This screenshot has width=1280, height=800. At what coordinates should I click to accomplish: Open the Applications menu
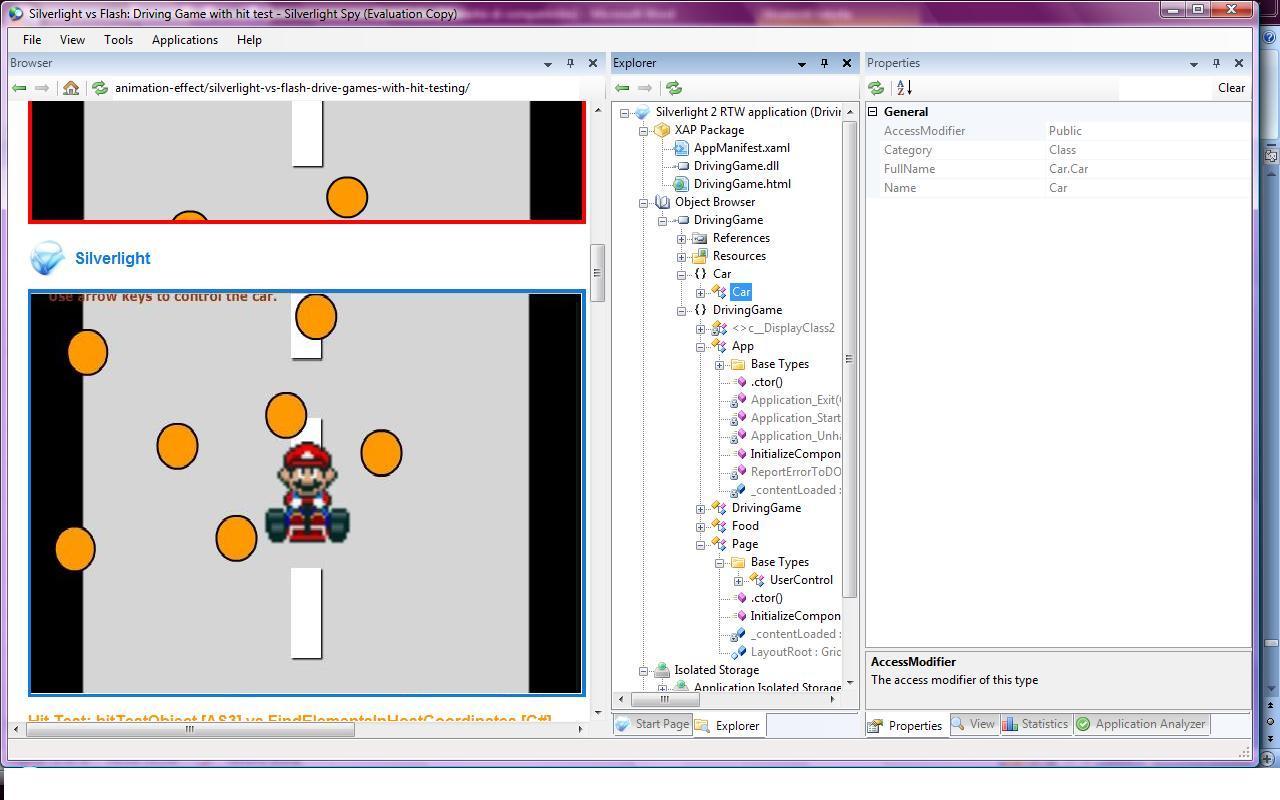pos(185,40)
